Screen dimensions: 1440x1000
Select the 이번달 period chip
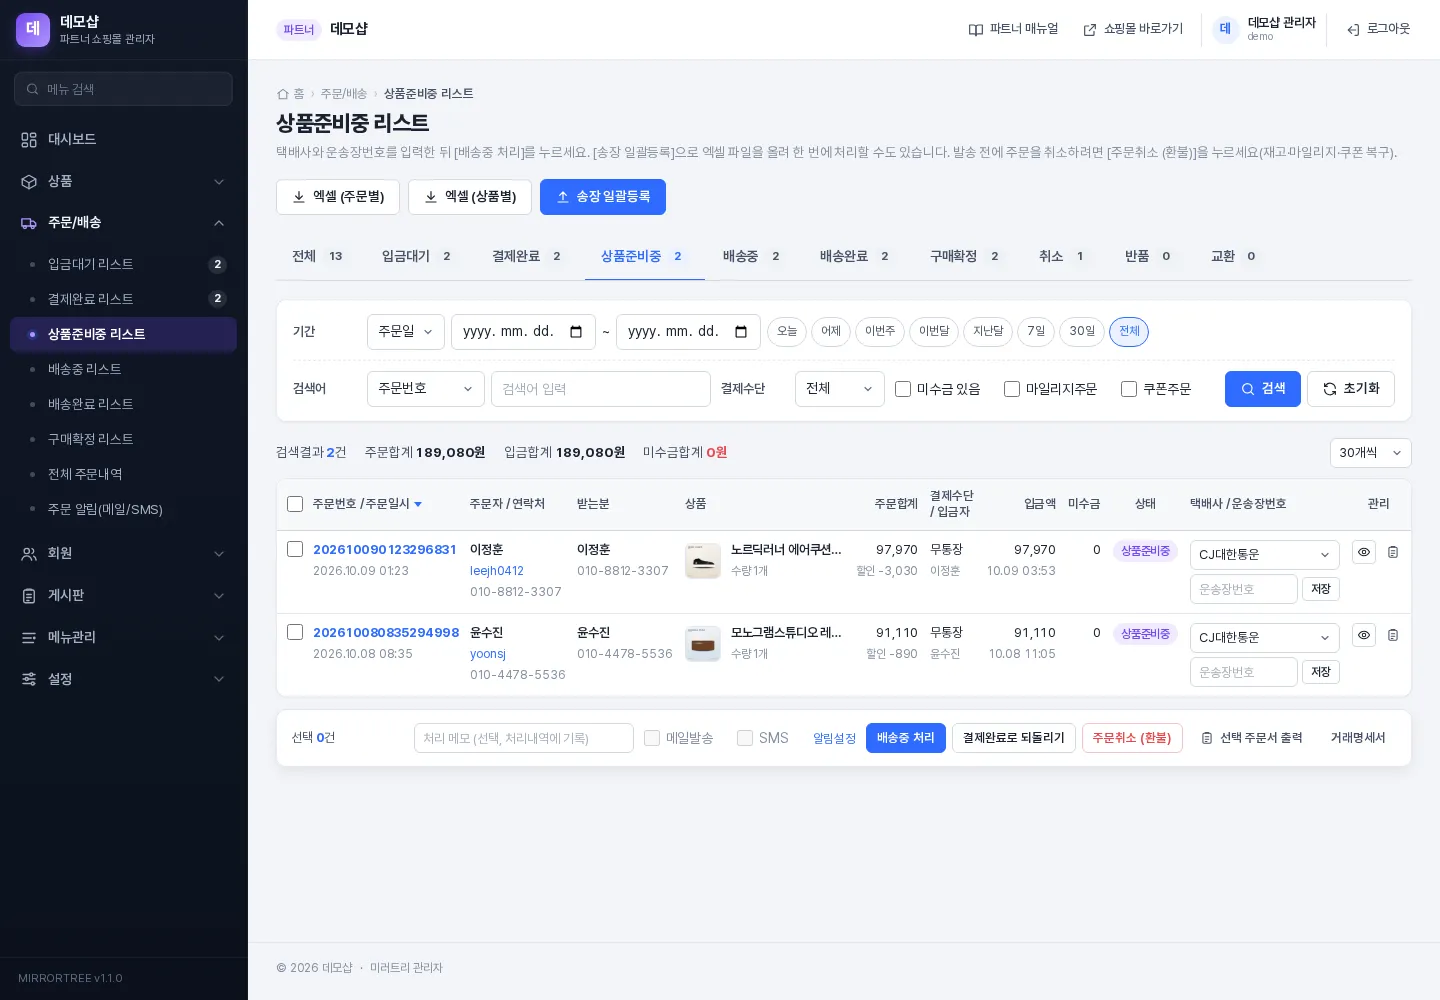coord(934,332)
